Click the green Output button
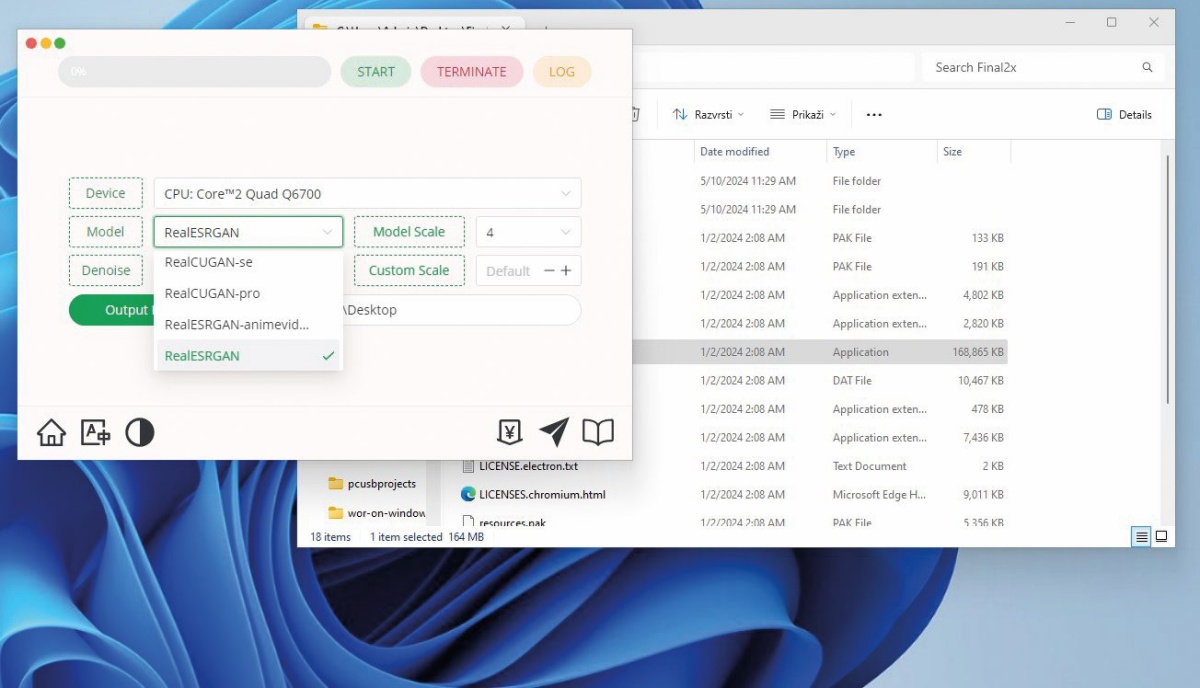The width and height of the screenshot is (1200, 688). click(x=111, y=310)
